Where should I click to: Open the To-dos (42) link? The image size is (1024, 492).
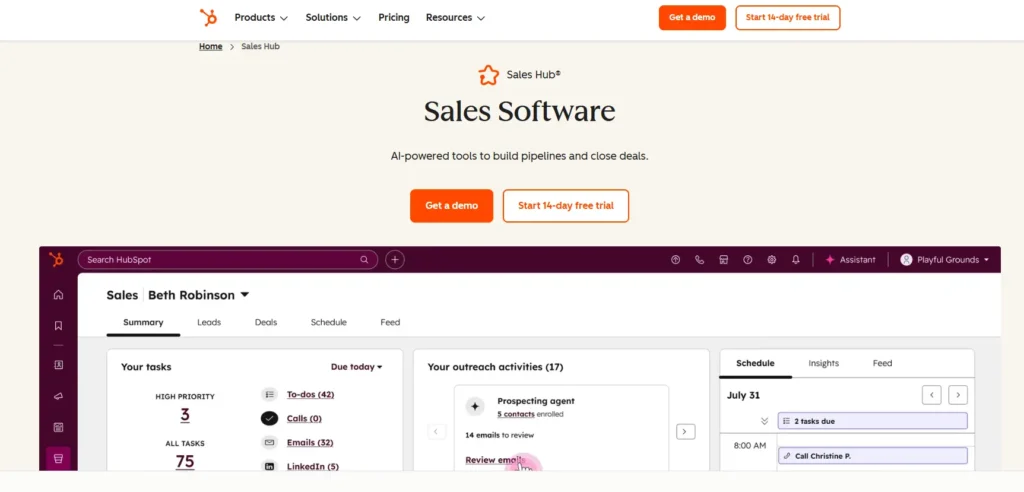point(310,395)
